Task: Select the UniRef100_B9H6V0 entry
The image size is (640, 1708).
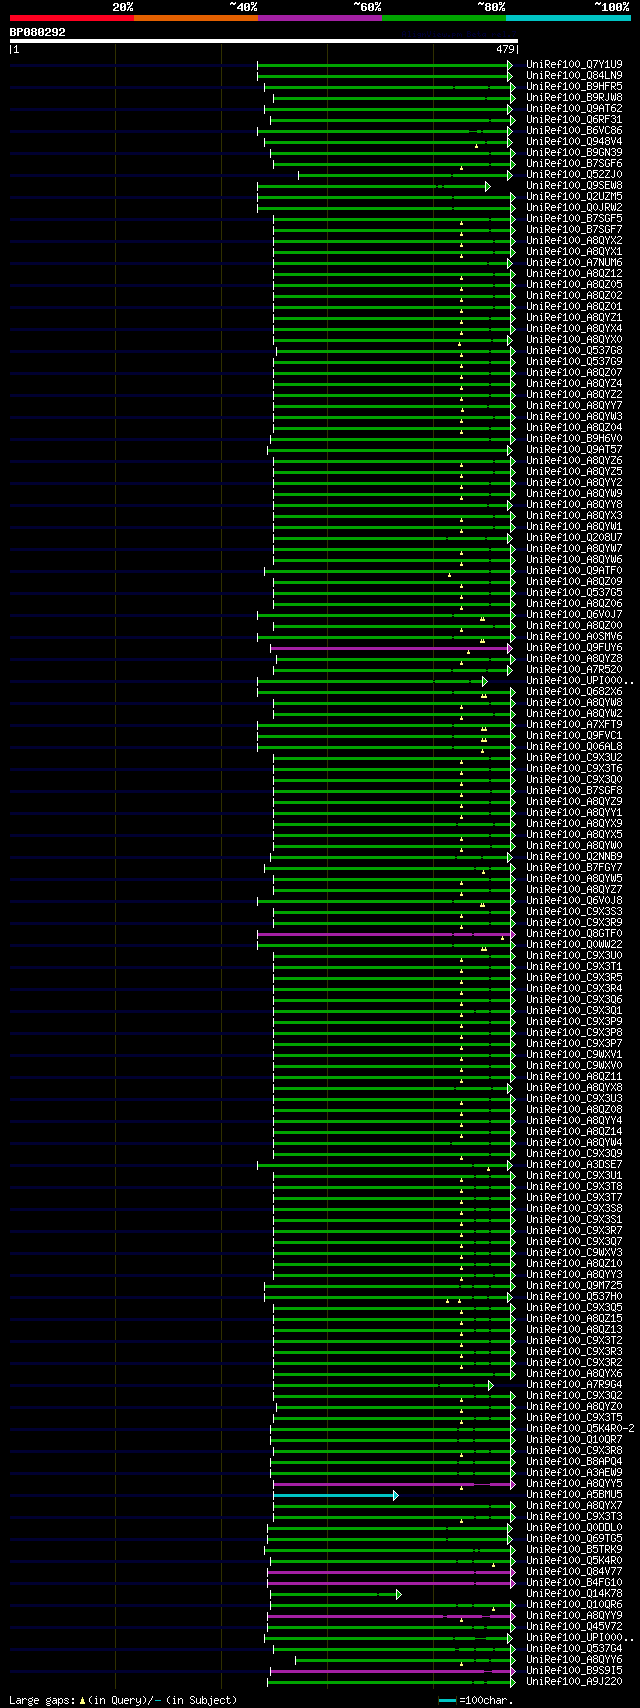Action: point(574,438)
